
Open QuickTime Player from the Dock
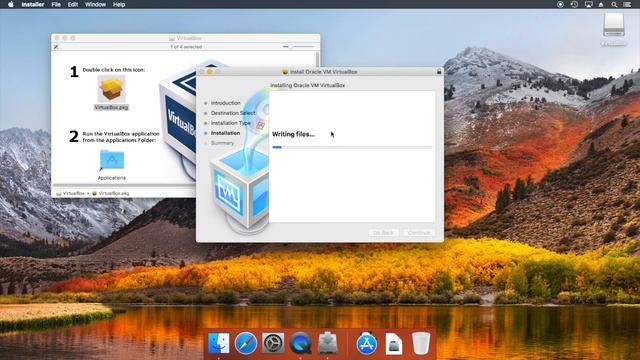(300, 343)
